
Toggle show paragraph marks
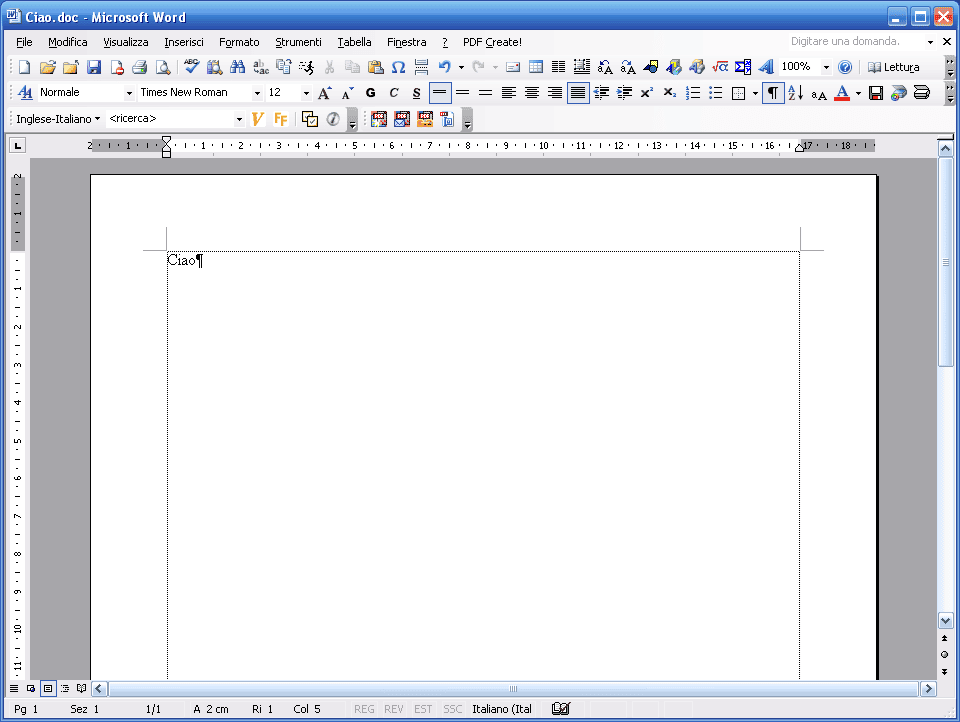(773, 93)
